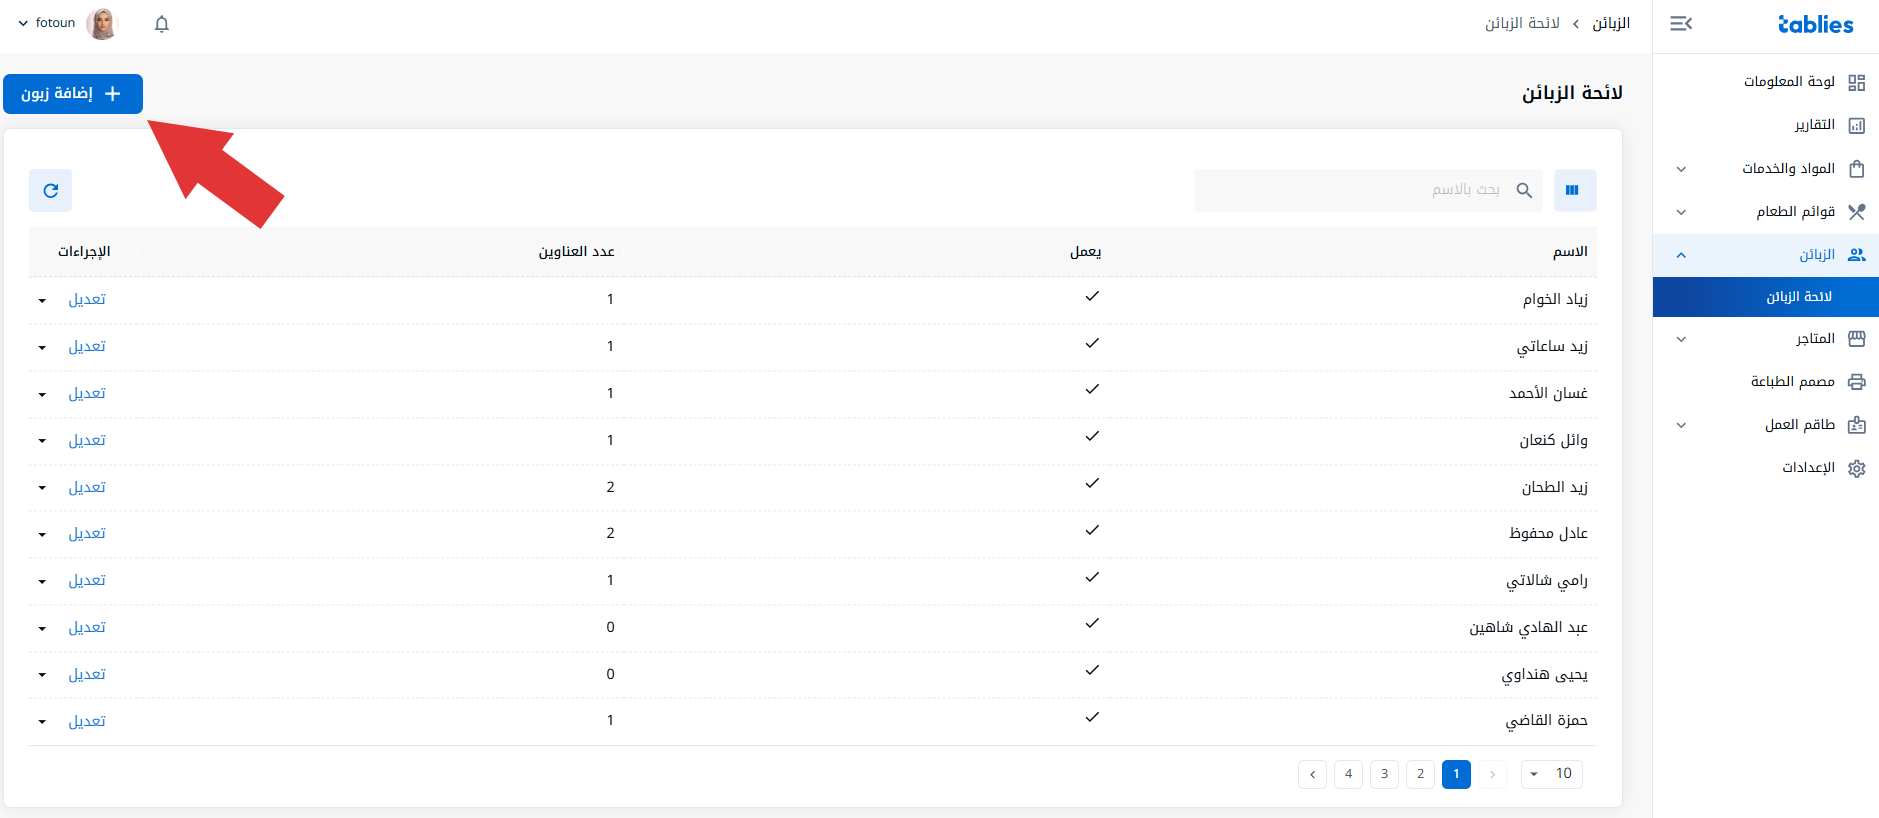Click the pagination arrow left of page 4

(x=1312, y=774)
